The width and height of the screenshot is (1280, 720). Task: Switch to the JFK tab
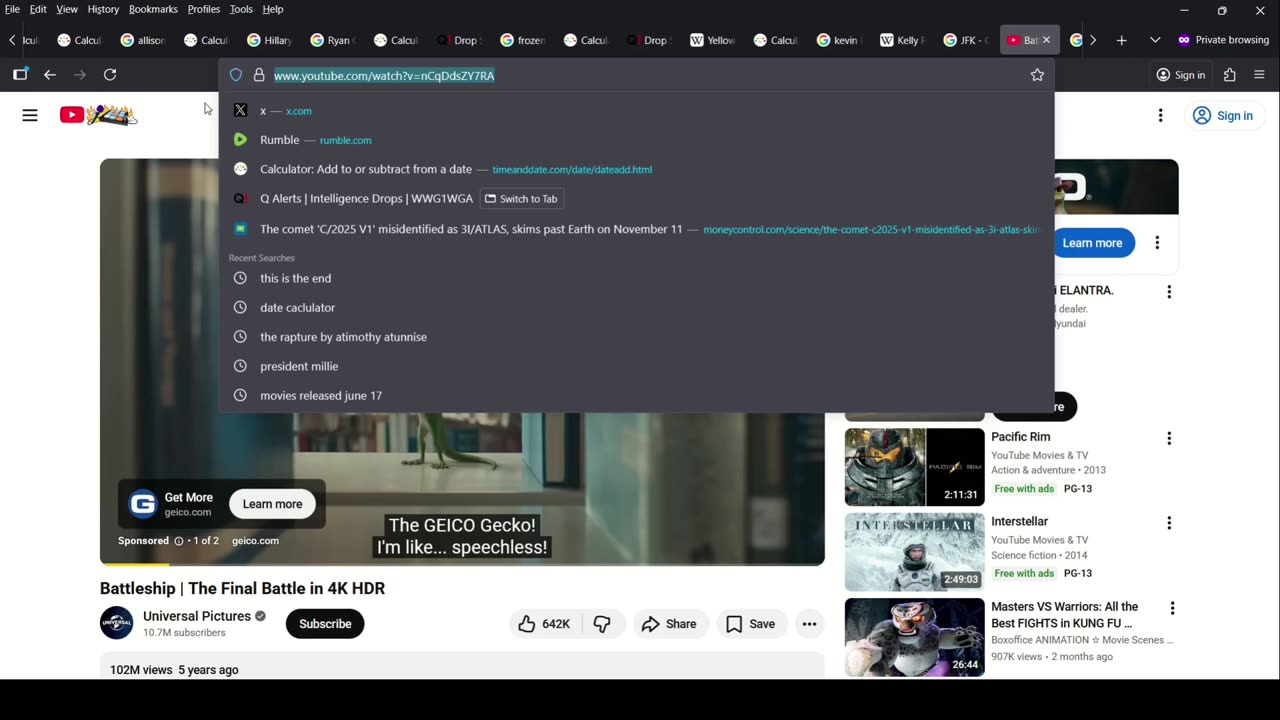(x=966, y=40)
